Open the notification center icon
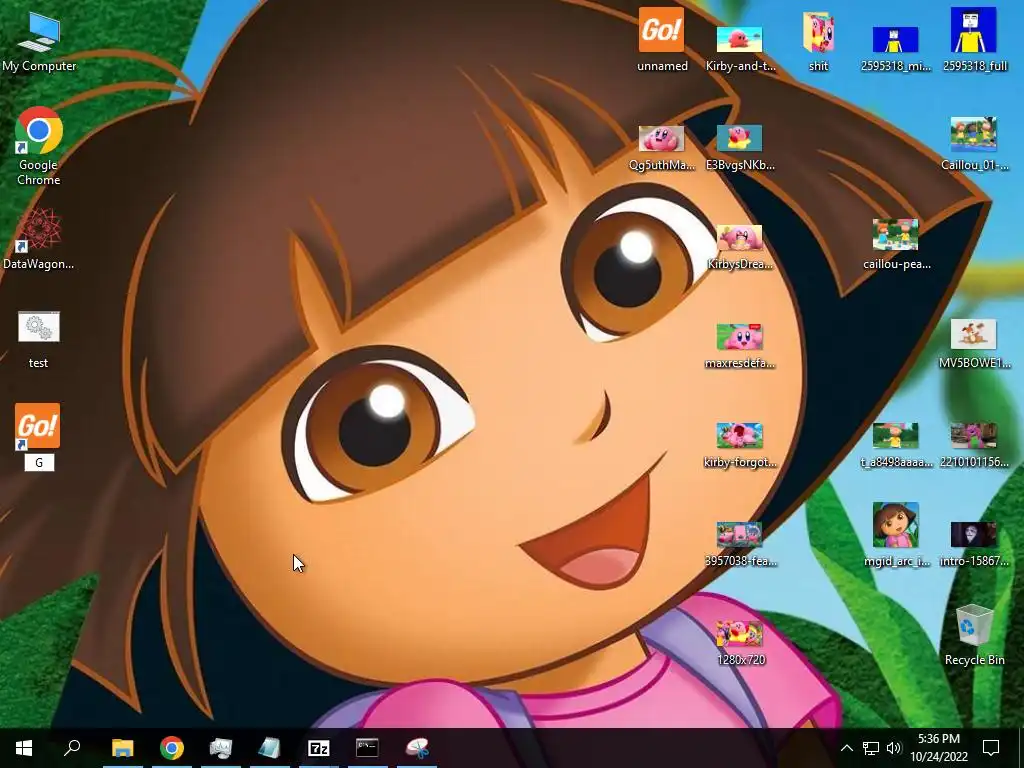Screen dimensions: 1024x768 tap(991, 748)
